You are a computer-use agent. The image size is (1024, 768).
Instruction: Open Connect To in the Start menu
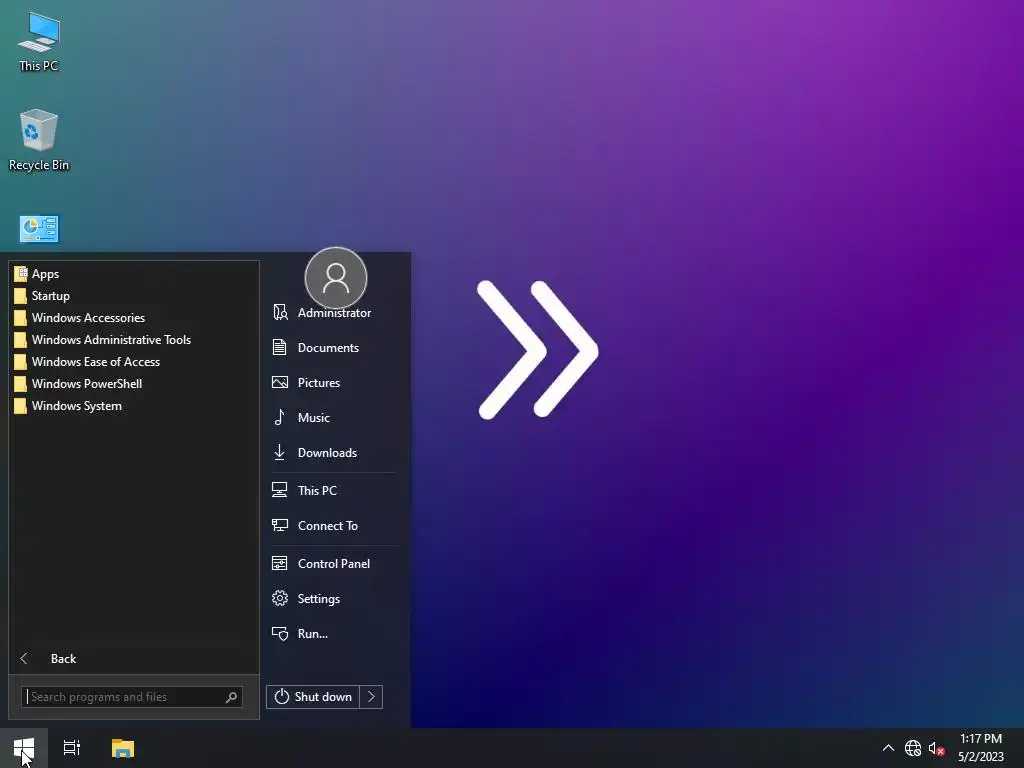point(332,526)
